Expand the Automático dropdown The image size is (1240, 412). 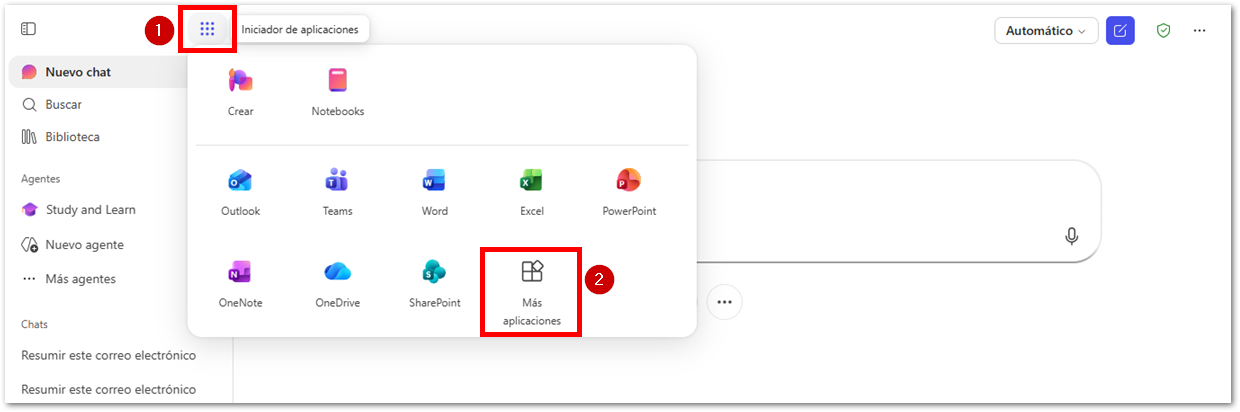coord(1046,31)
